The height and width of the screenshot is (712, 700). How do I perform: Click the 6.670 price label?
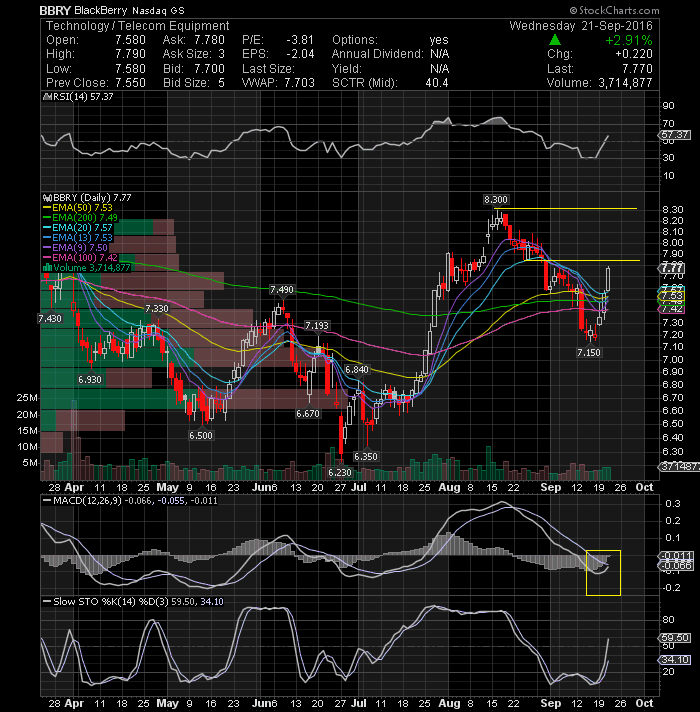[308, 414]
